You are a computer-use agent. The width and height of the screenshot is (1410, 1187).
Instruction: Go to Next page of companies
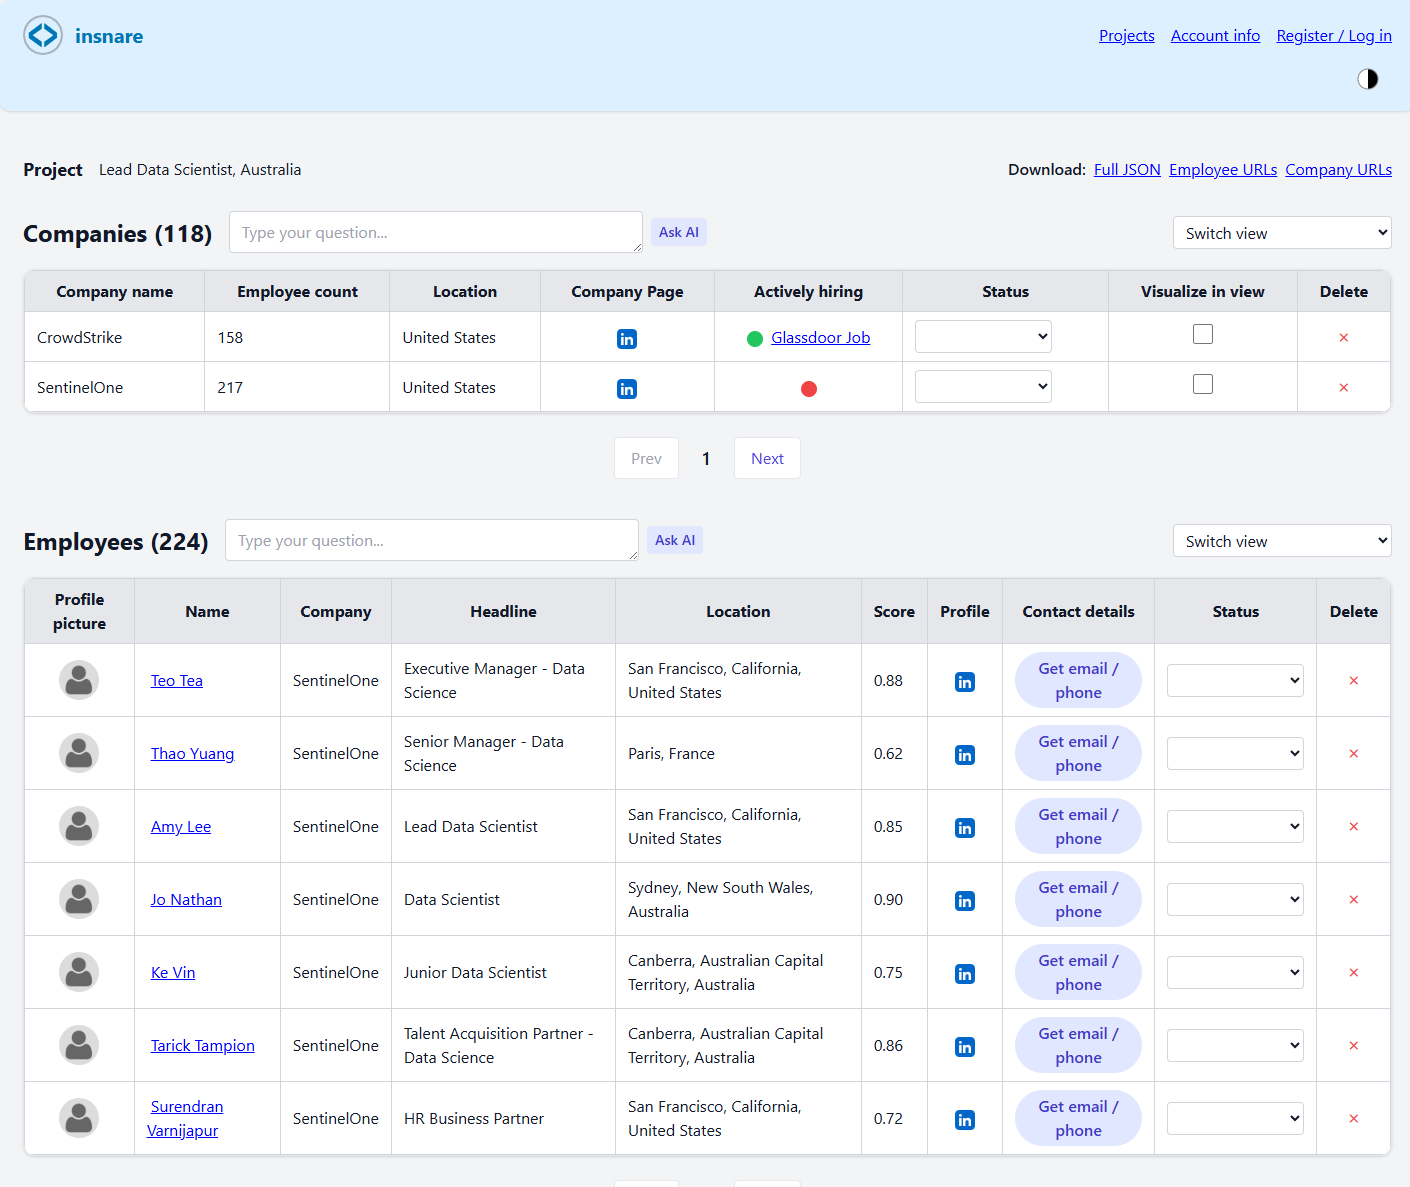click(x=767, y=458)
